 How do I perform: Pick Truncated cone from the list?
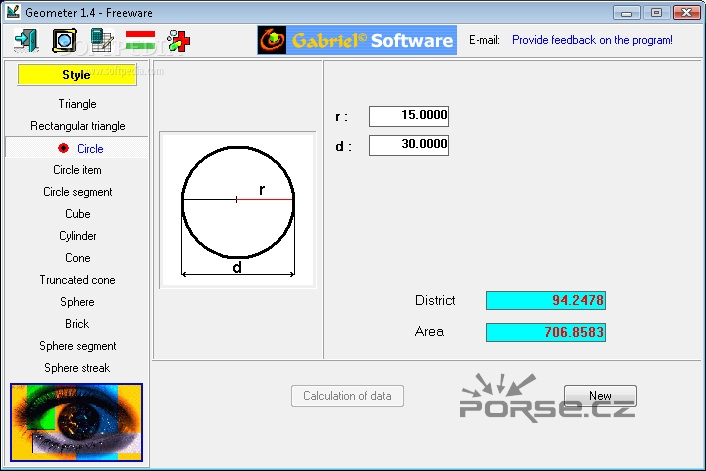point(77,280)
